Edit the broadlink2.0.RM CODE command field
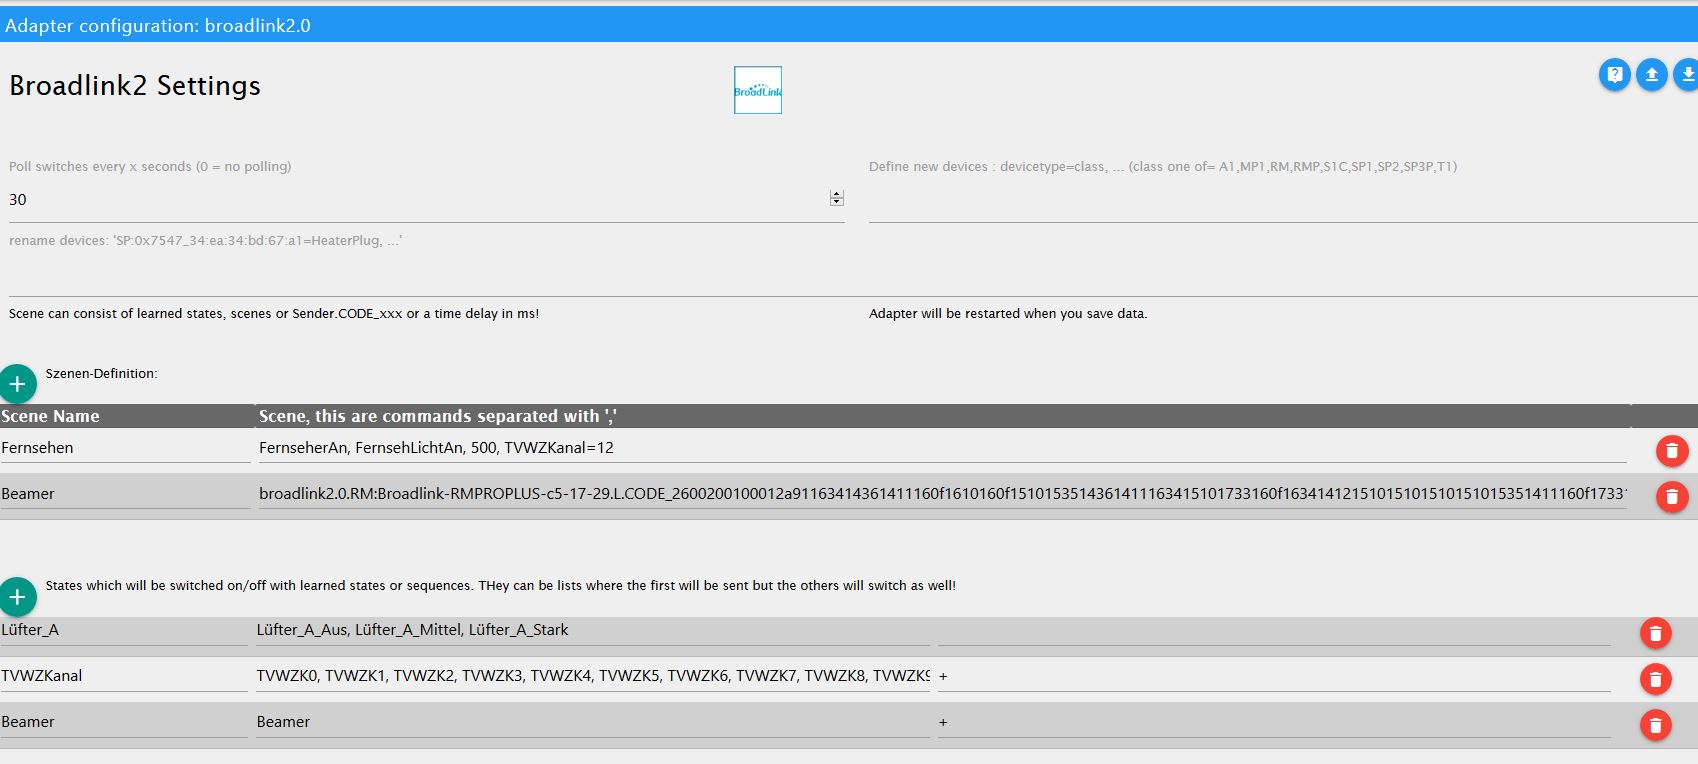 coord(942,494)
